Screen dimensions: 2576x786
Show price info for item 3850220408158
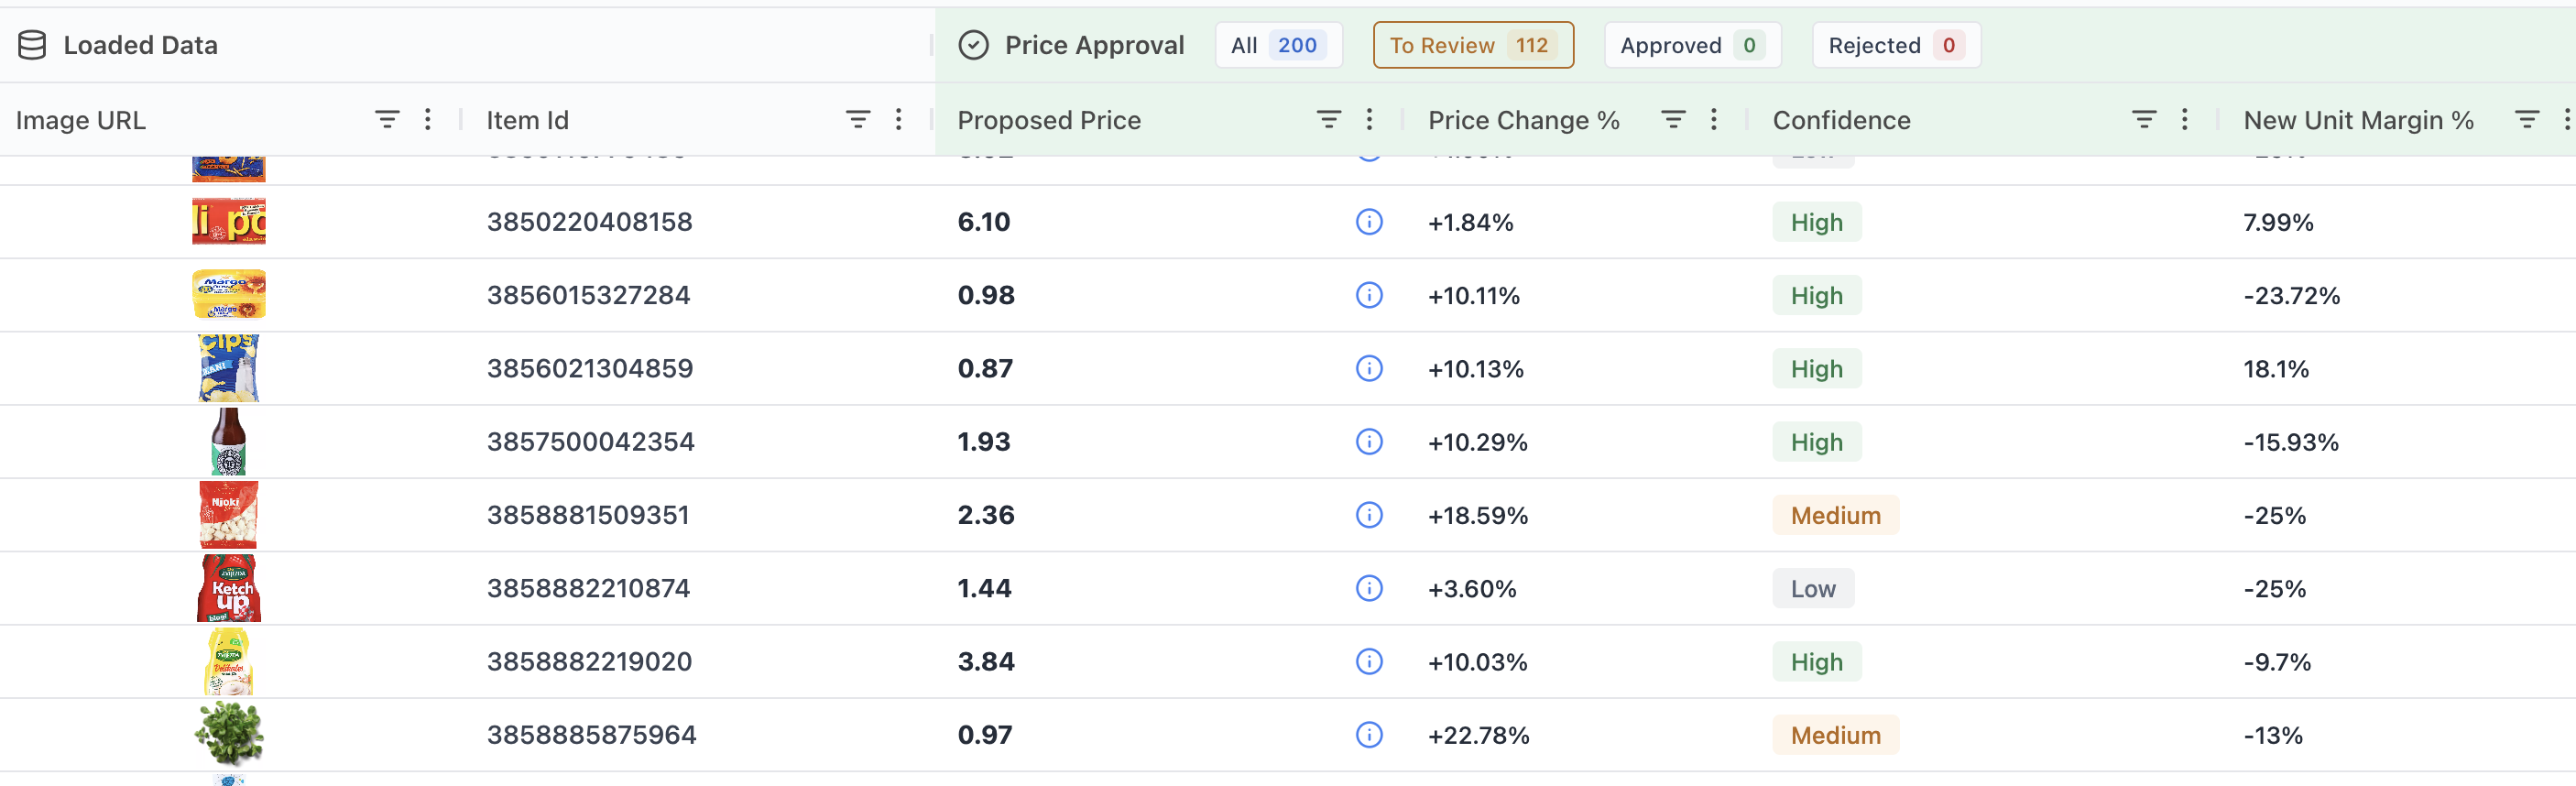[1369, 222]
